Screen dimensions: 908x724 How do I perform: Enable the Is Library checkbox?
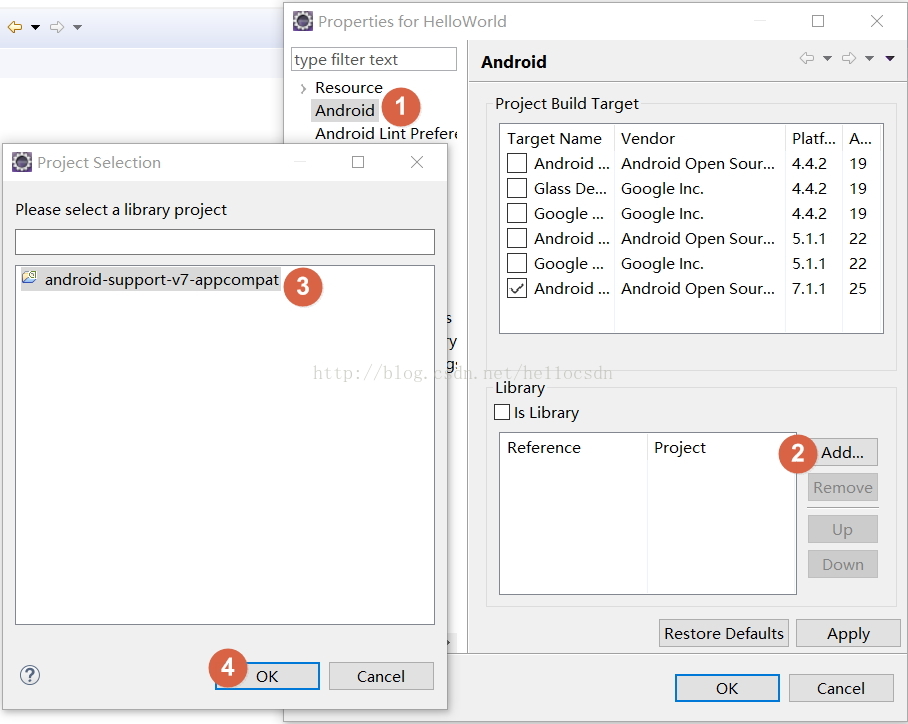tap(502, 412)
